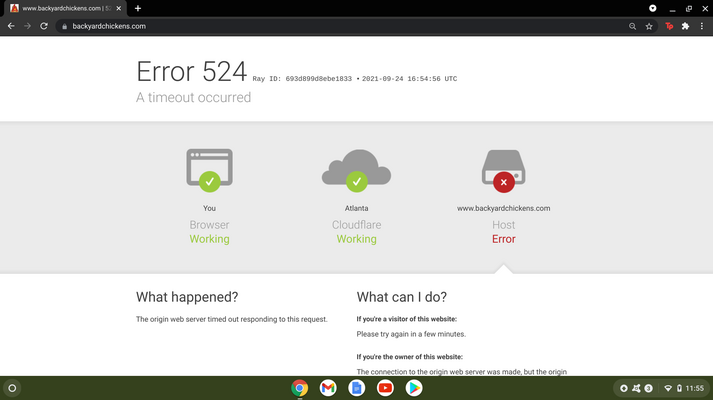Click the notifications muted tray icon
The height and width of the screenshot is (400, 713).
coord(636,388)
